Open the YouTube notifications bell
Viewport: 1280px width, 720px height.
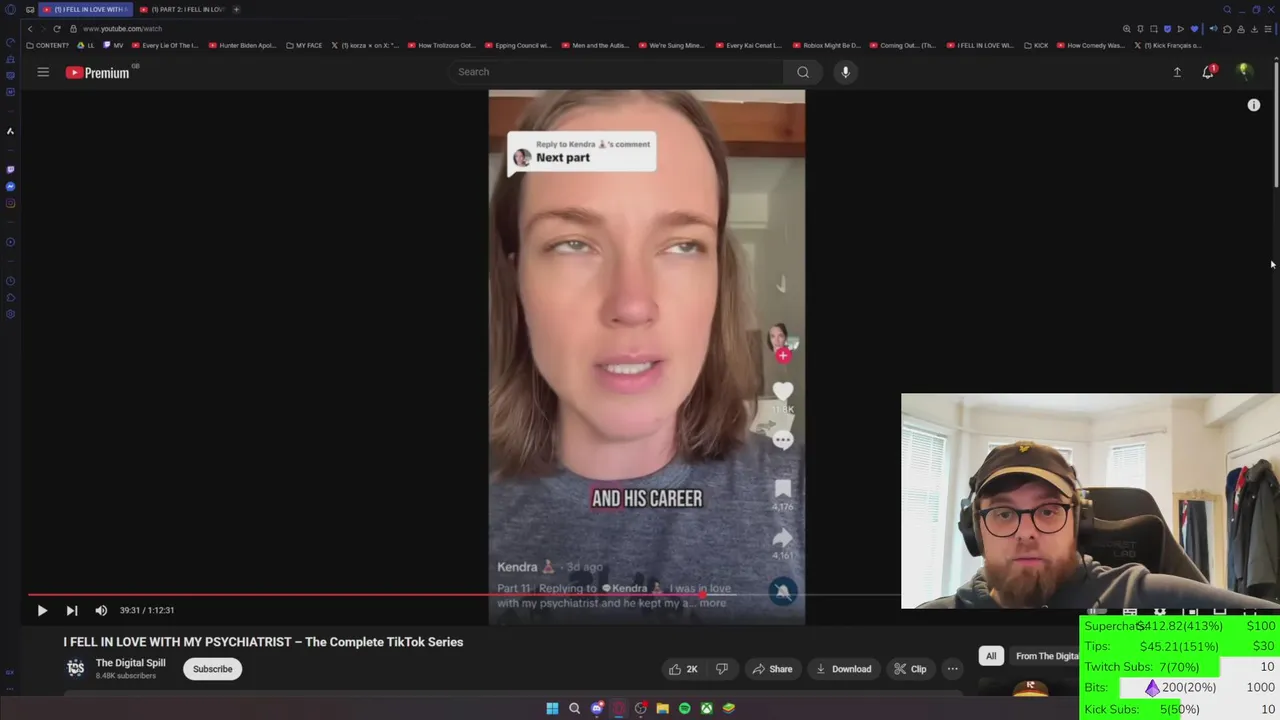(x=1208, y=72)
